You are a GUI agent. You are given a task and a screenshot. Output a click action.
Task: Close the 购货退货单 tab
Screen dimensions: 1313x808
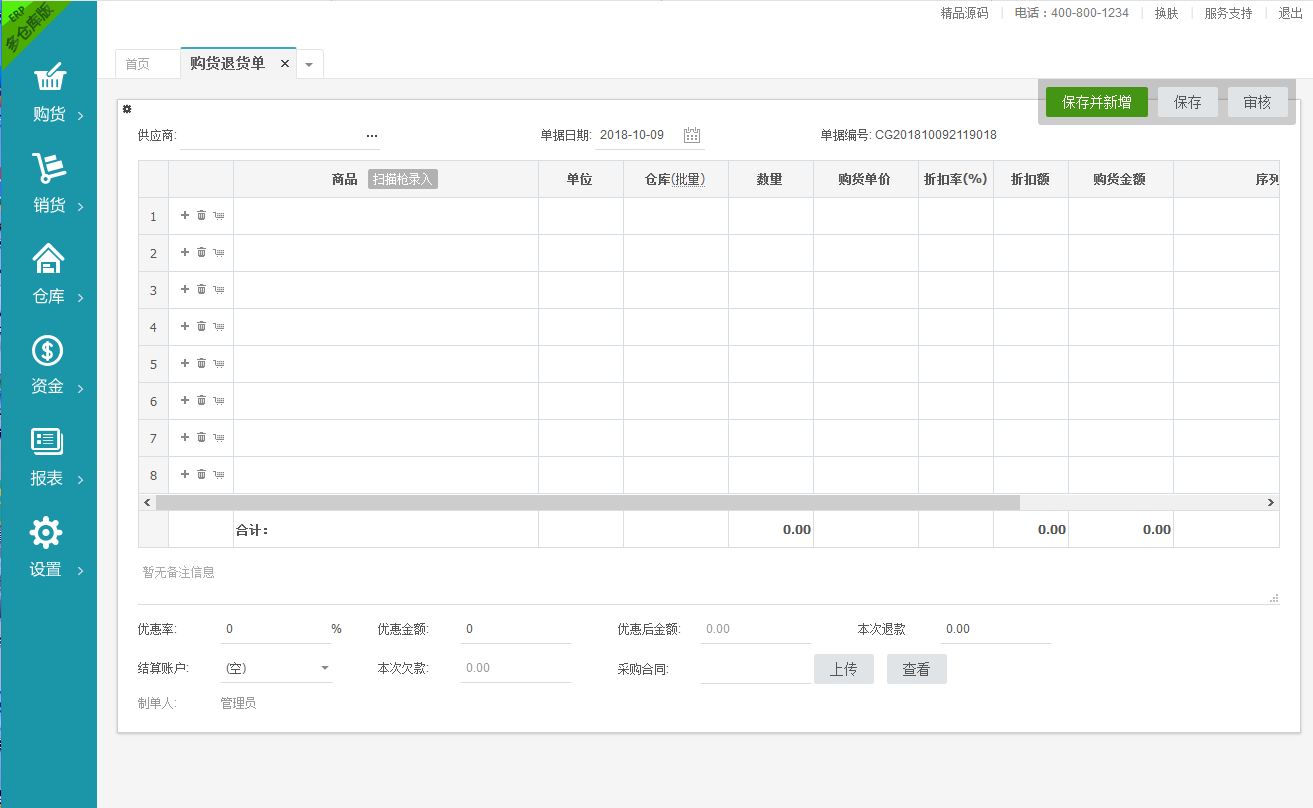pyautogui.click(x=285, y=64)
